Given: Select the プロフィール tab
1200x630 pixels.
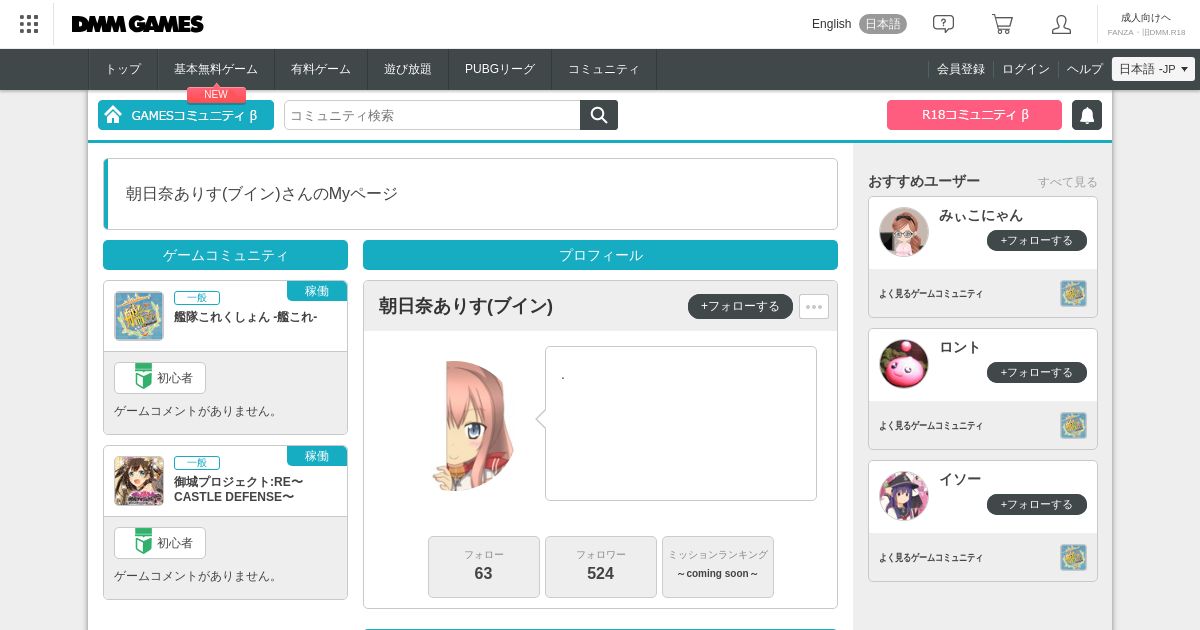Looking at the screenshot, I should pyautogui.click(x=600, y=255).
